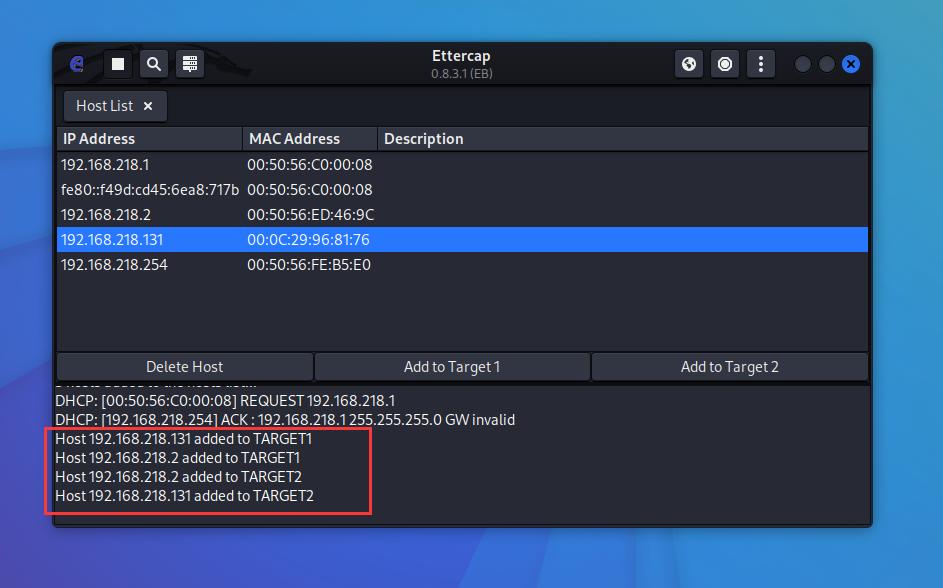The height and width of the screenshot is (588, 943).
Task: Click MAC address 00:0C:29:96:81:76
Action: click(x=308, y=240)
